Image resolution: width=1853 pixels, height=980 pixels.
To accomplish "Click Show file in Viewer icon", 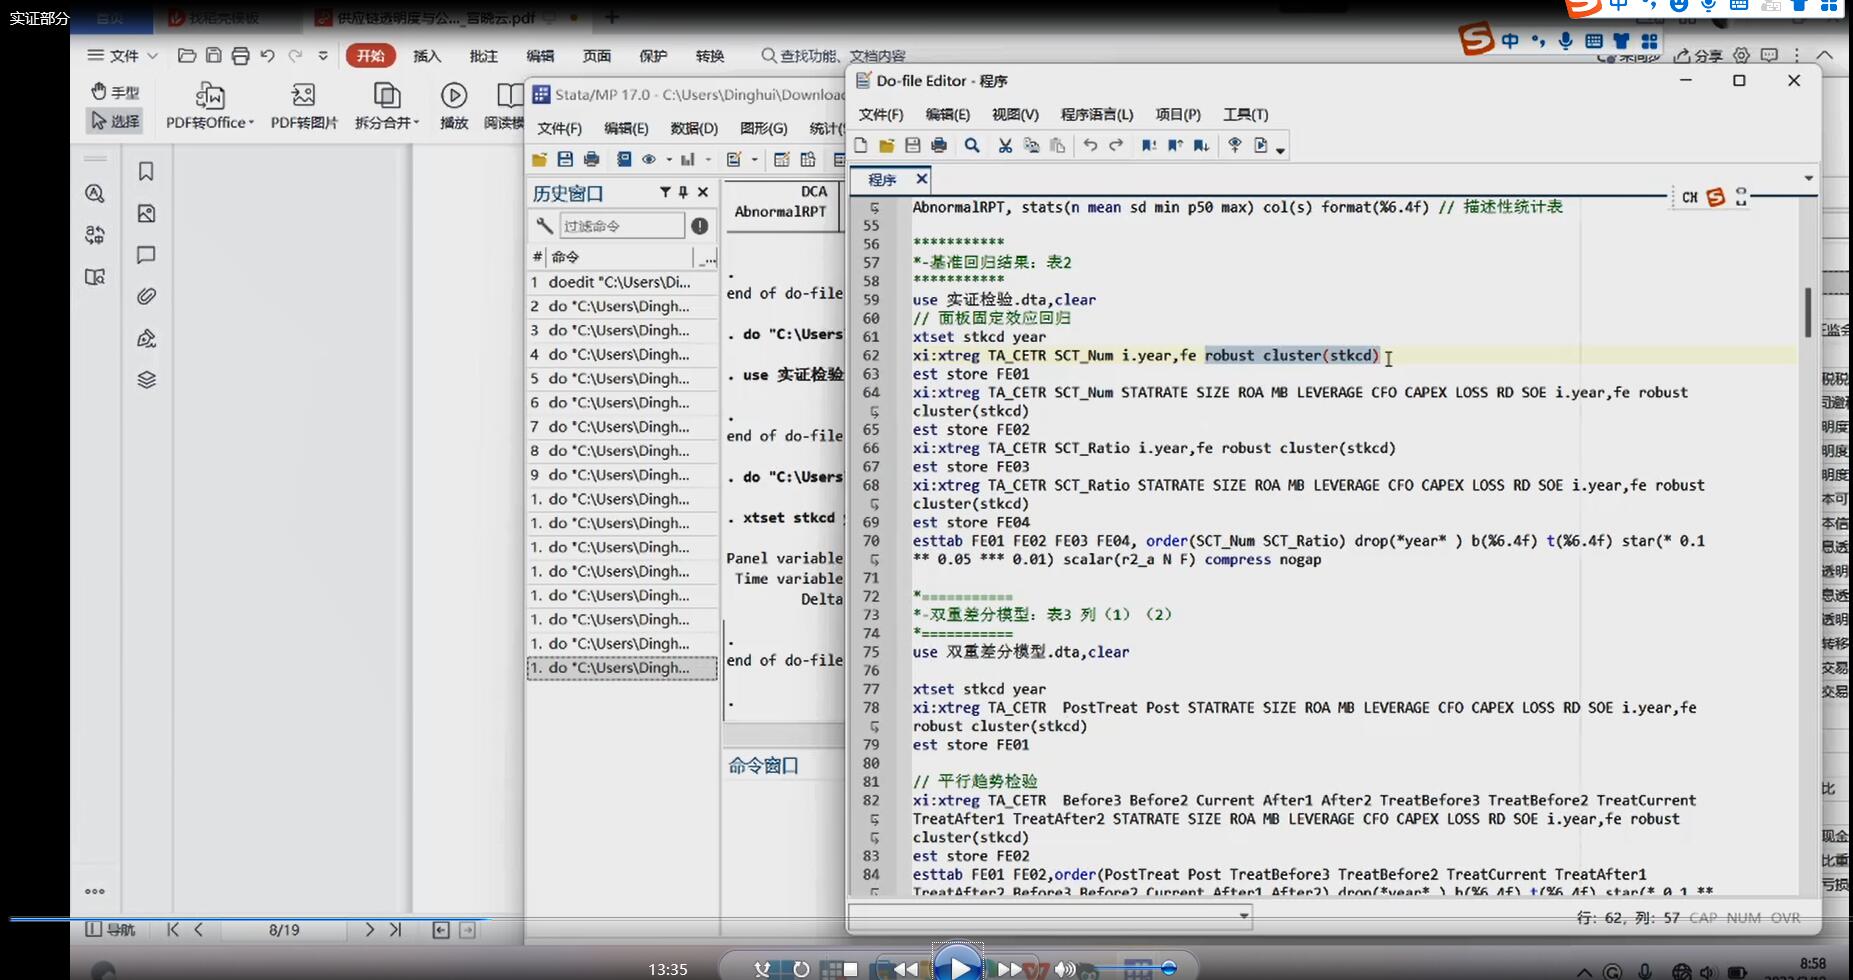I will (1235, 146).
